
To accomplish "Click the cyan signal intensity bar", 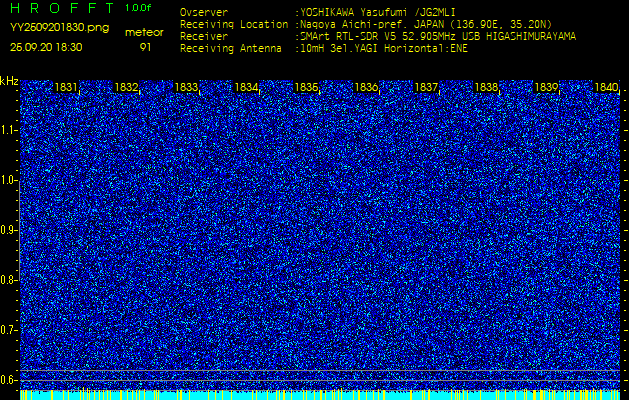I will tap(320, 395).
